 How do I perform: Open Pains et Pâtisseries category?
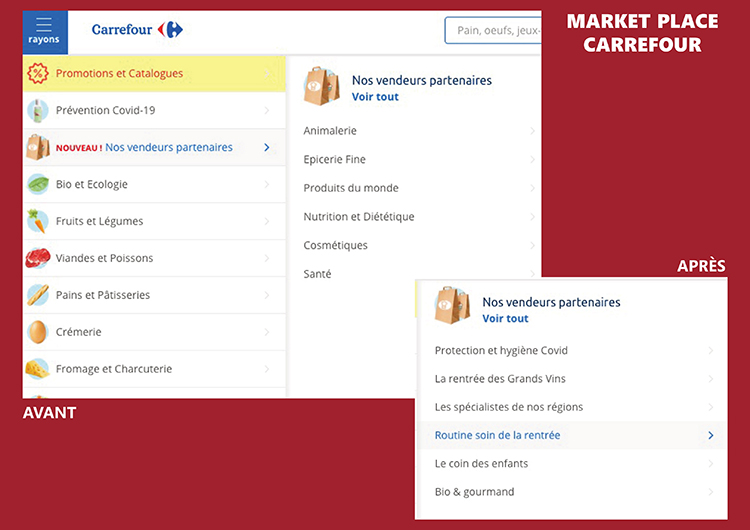[x=154, y=295]
